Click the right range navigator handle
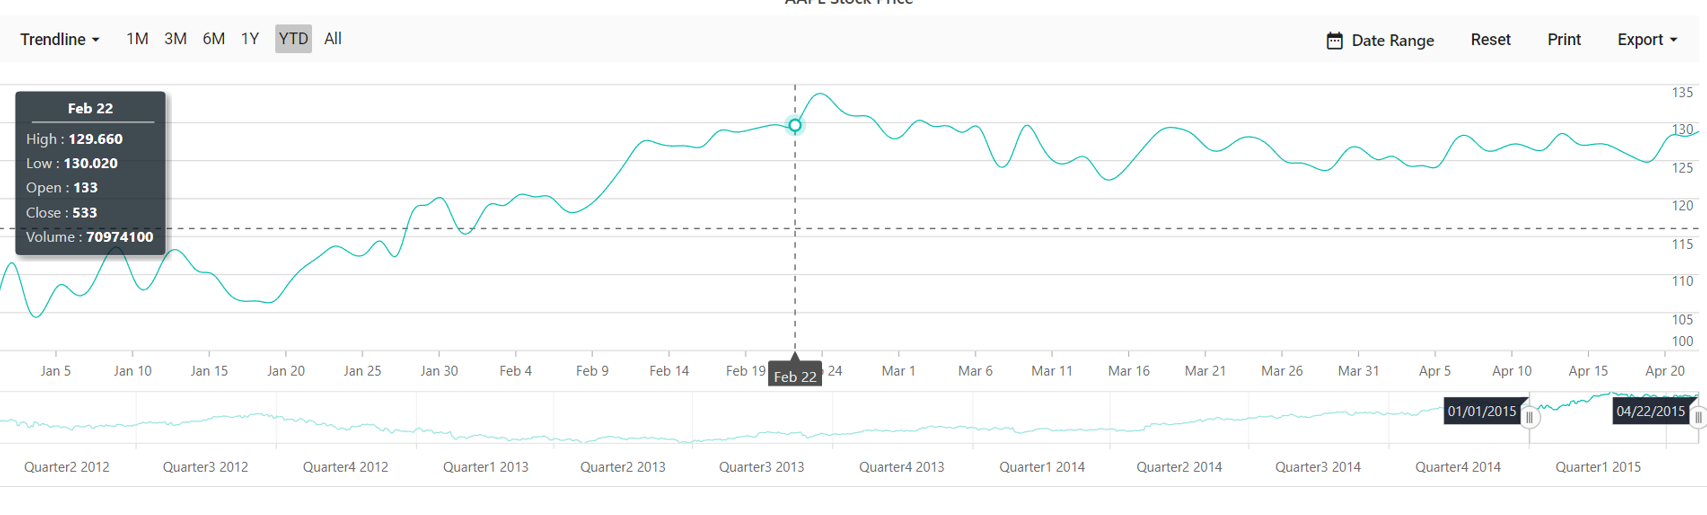 [1698, 417]
